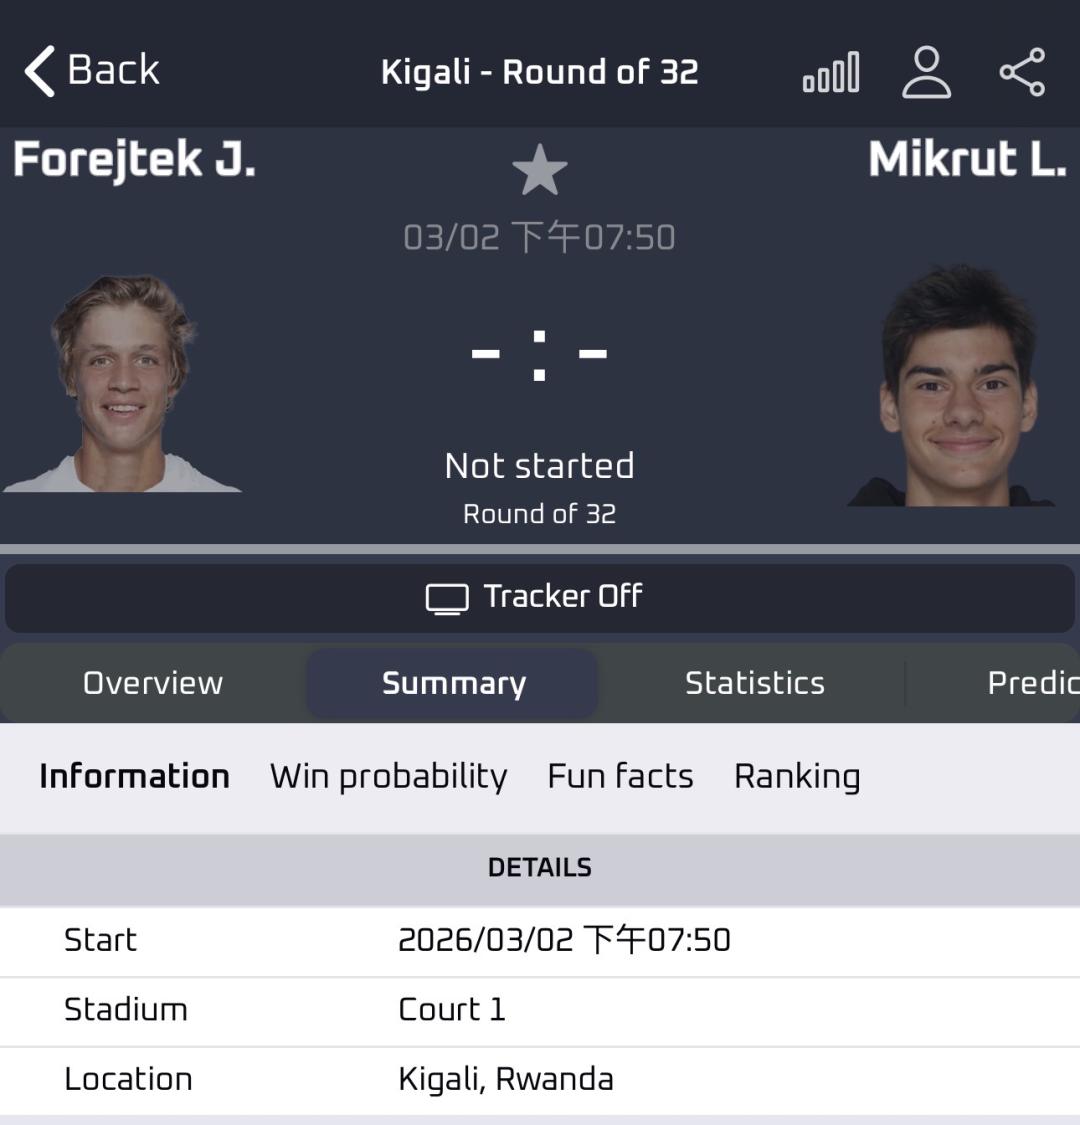
Task: Switch to the Ranking sub-tab
Action: (797, 777)
